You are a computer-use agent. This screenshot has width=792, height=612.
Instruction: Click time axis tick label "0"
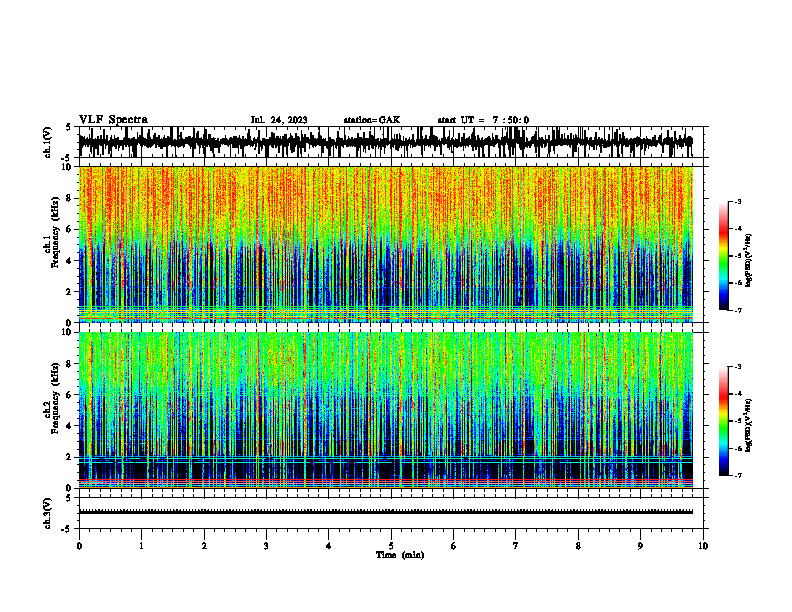[79, 546]
